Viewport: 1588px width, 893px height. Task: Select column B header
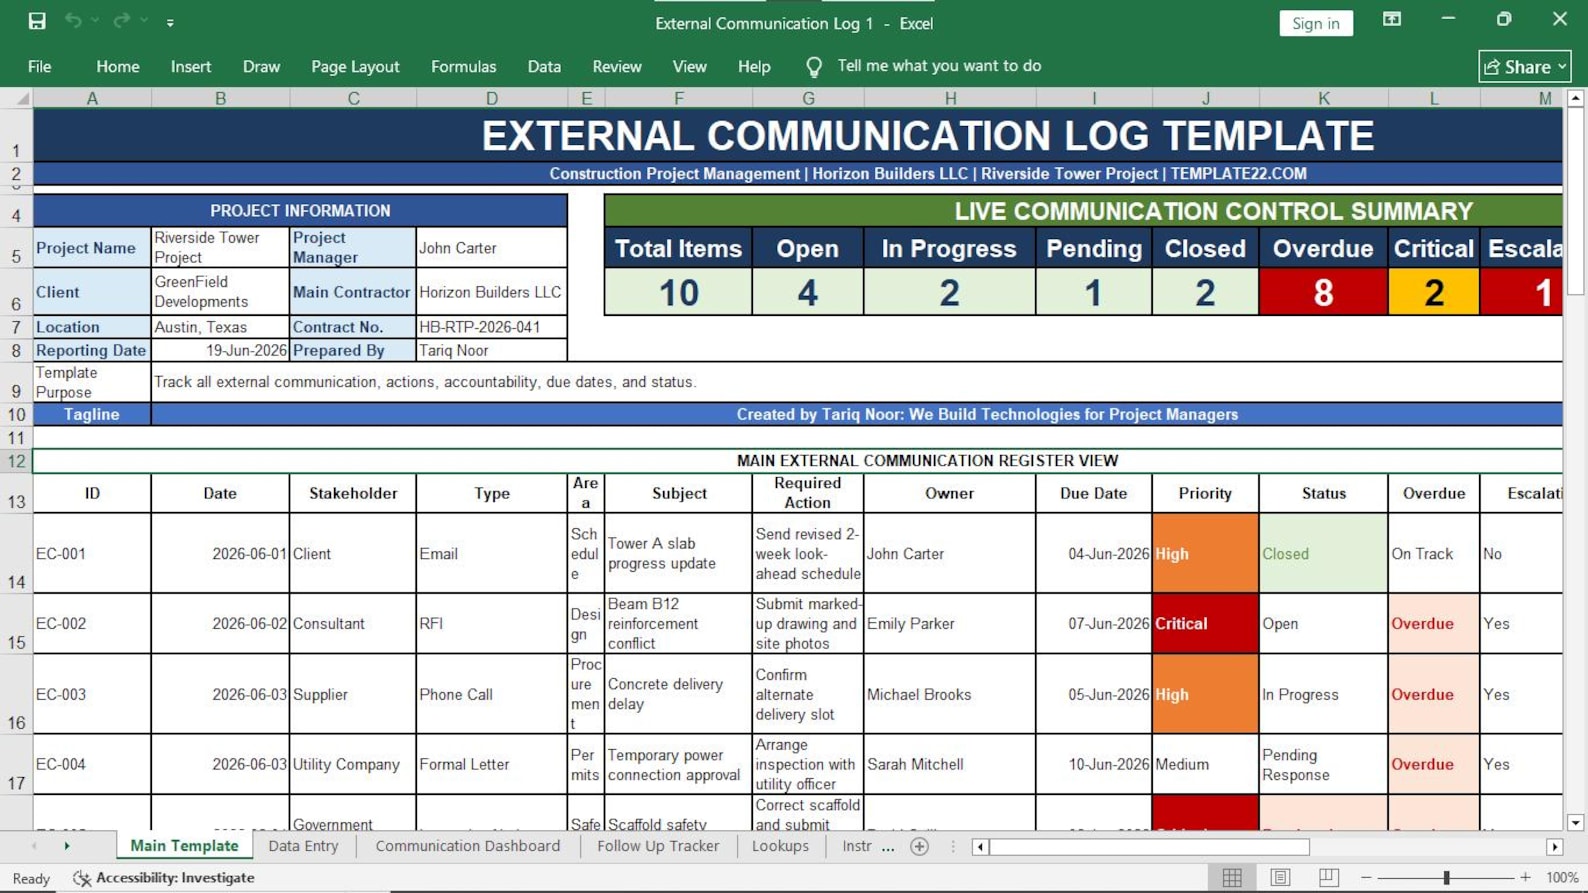pyautogui.click(x=220, y=98)
